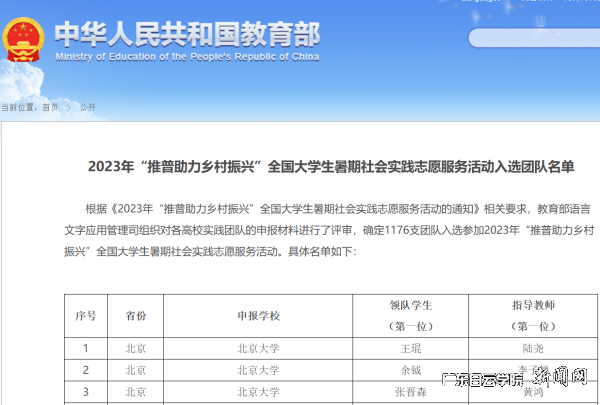Viewport: 600px width, 405px height.
Task: Click the student name 张晋森
Action: coord(411,391)
